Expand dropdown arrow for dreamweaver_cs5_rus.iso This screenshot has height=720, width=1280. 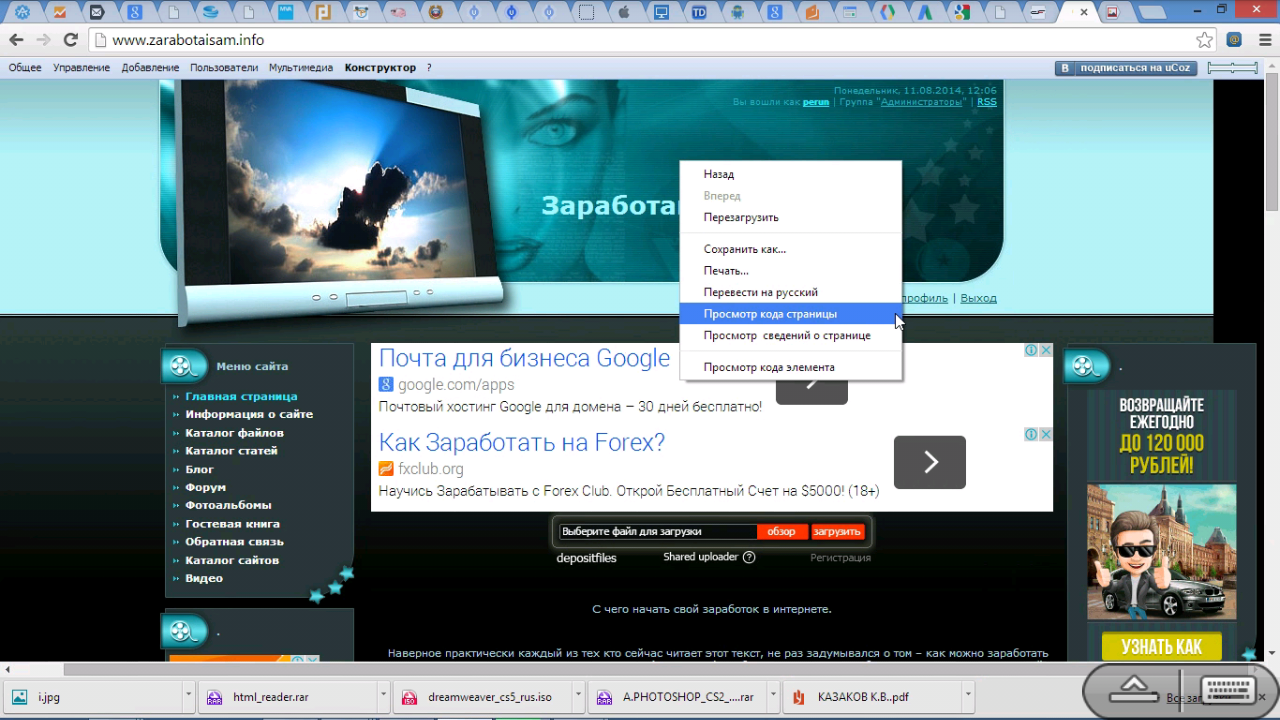tap(578, 697)
